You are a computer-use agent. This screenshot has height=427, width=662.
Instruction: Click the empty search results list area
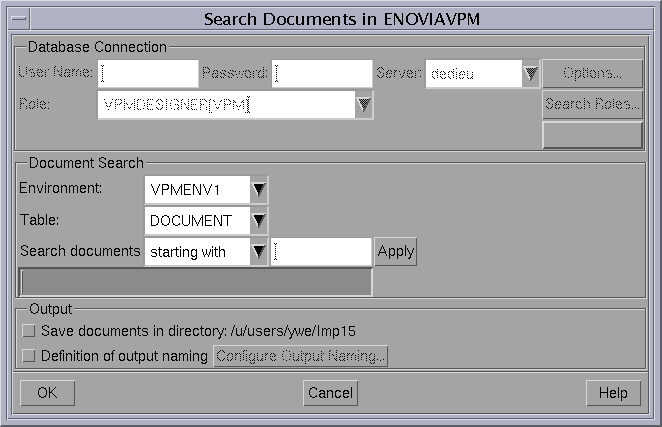[x=195, y=282]
